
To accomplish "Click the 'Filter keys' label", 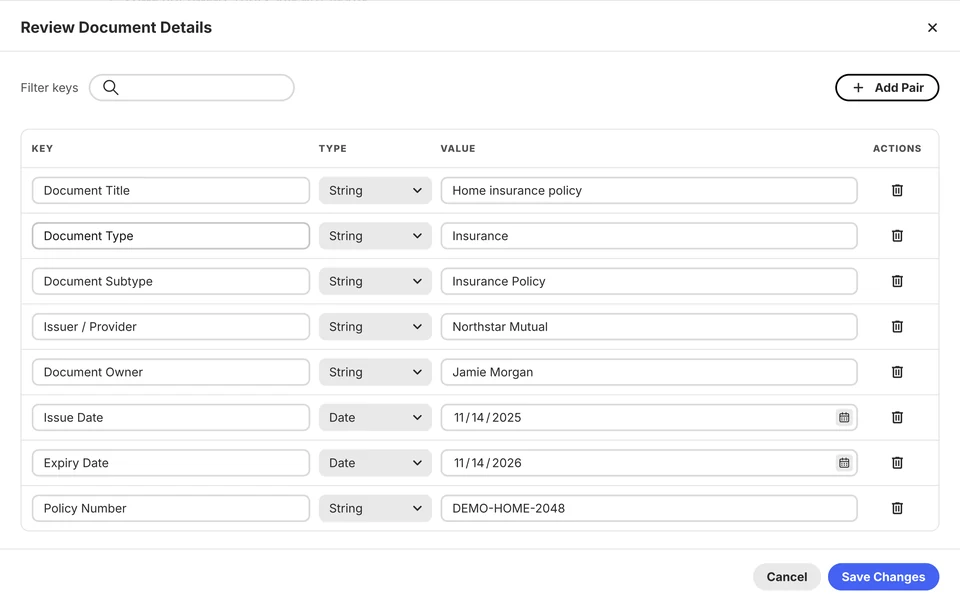I will 50,88.
